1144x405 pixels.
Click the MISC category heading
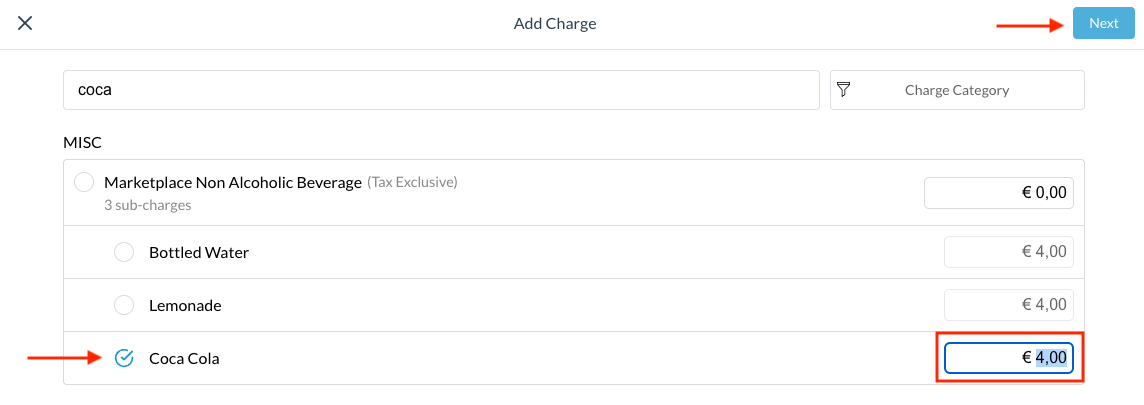pos(82,142)
